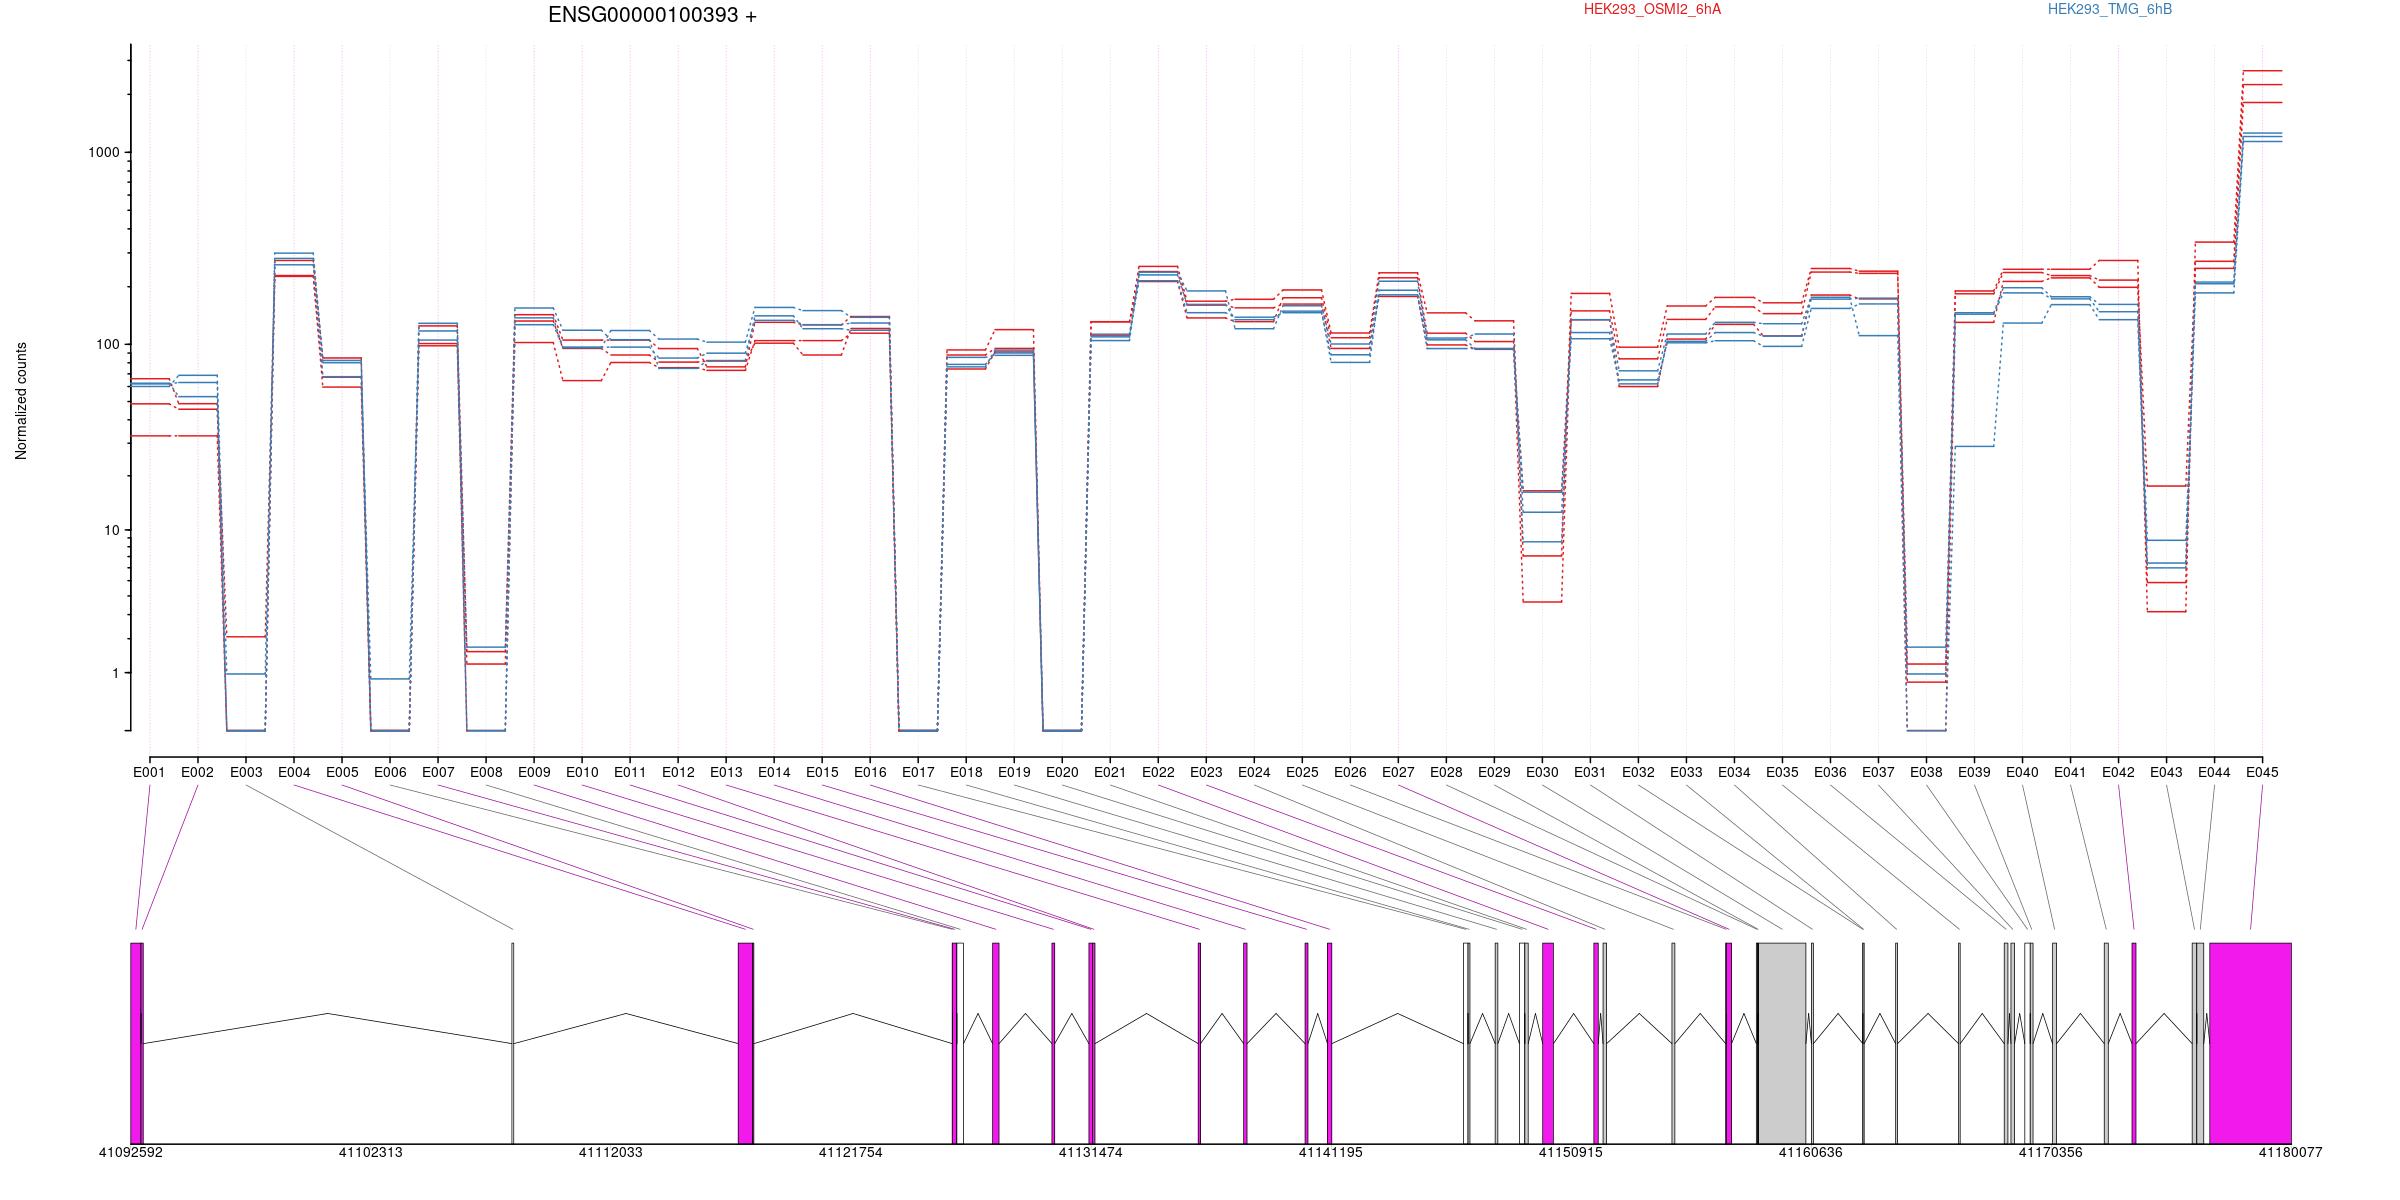2400x1200 pixels.
Task: Click genomic coordinate 41121754
Action: coord(850,1152)
